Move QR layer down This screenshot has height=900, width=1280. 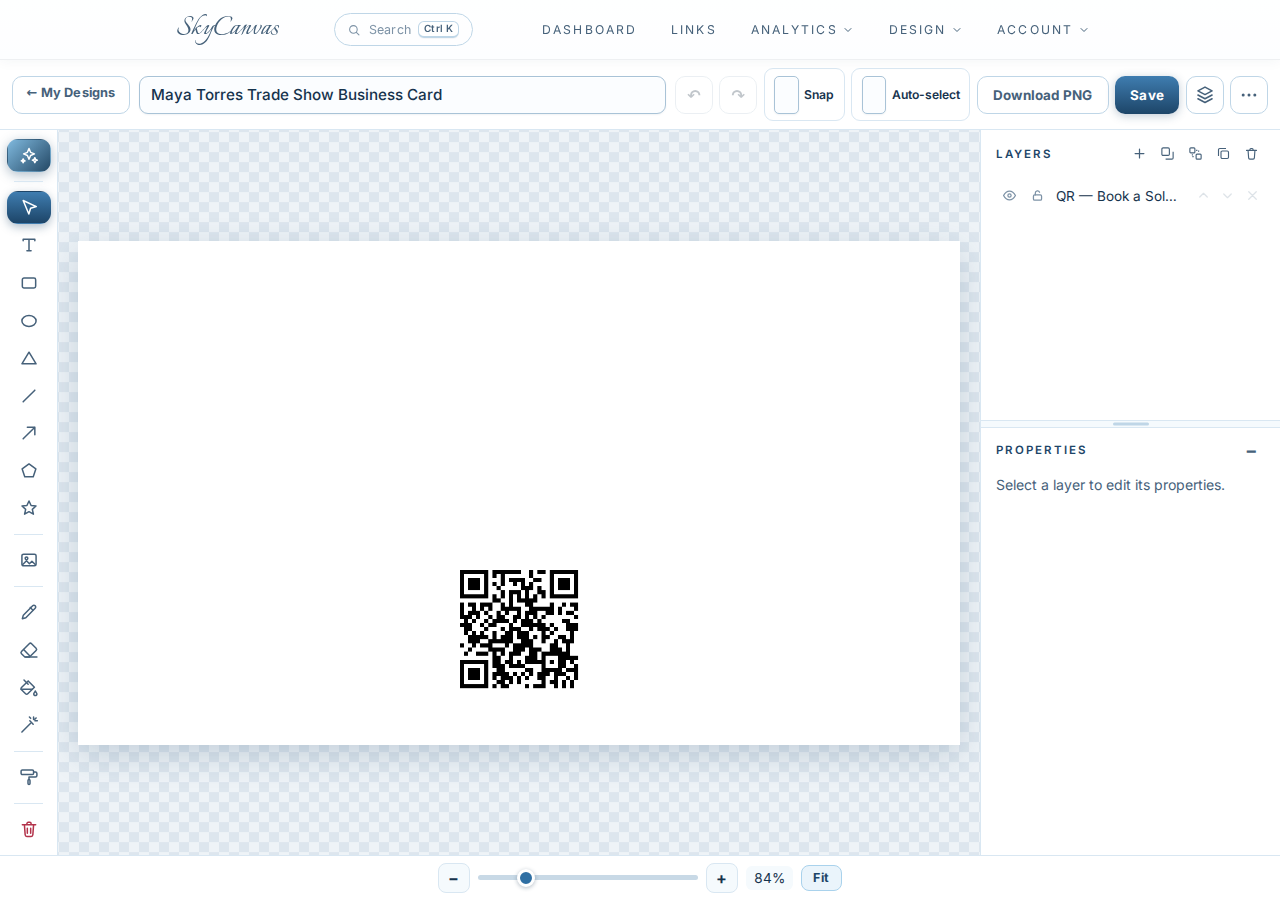click(1227, 196)
